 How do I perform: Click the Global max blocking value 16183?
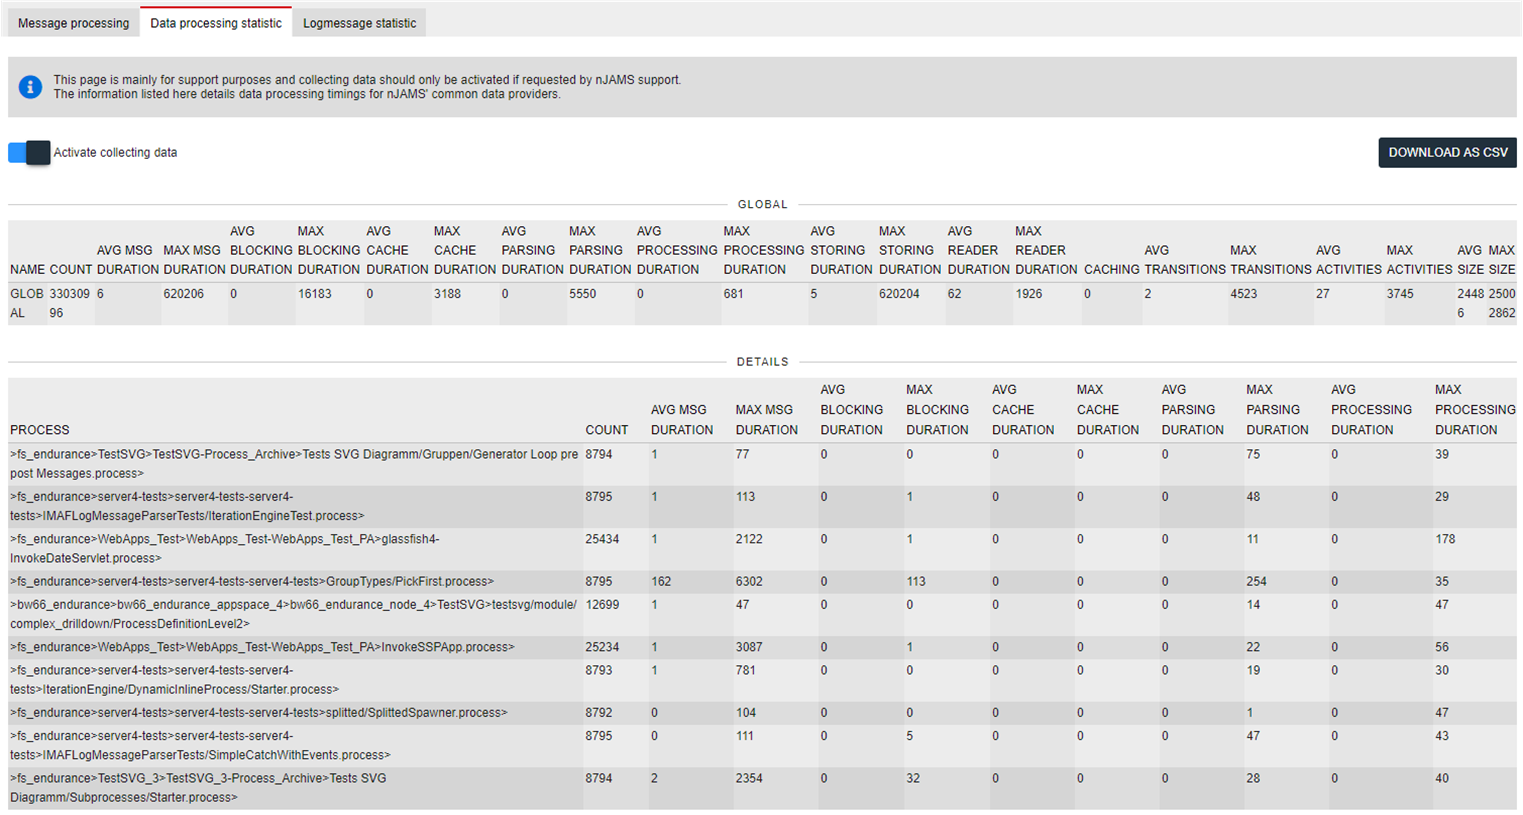point(315,294)
